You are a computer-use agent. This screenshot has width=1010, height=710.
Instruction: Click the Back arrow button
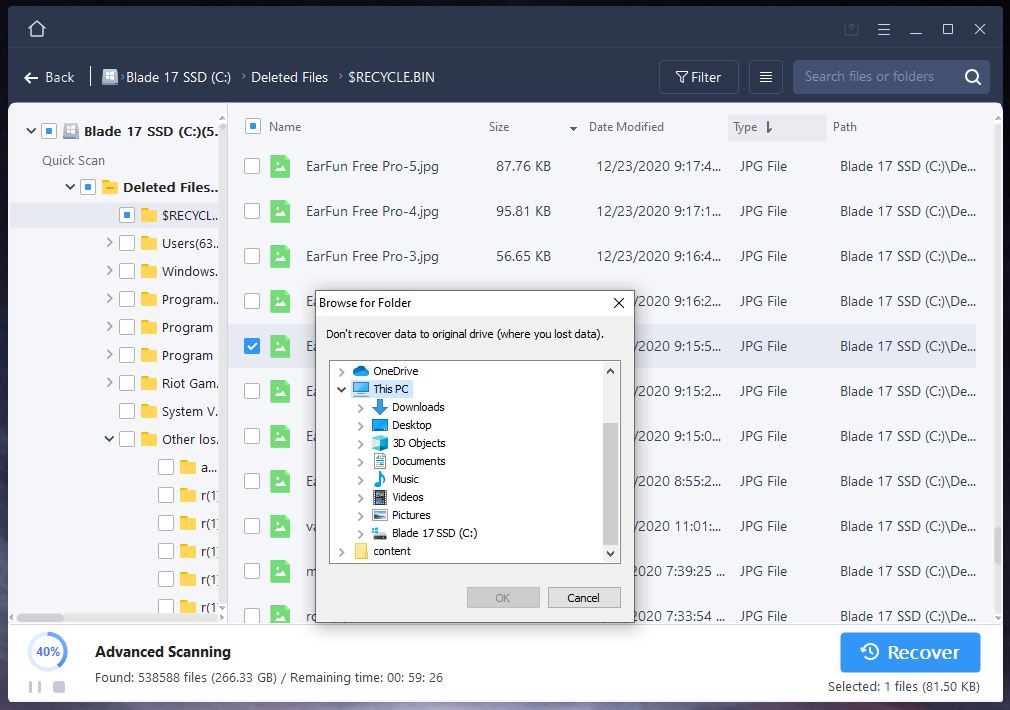tap(49, 77)
